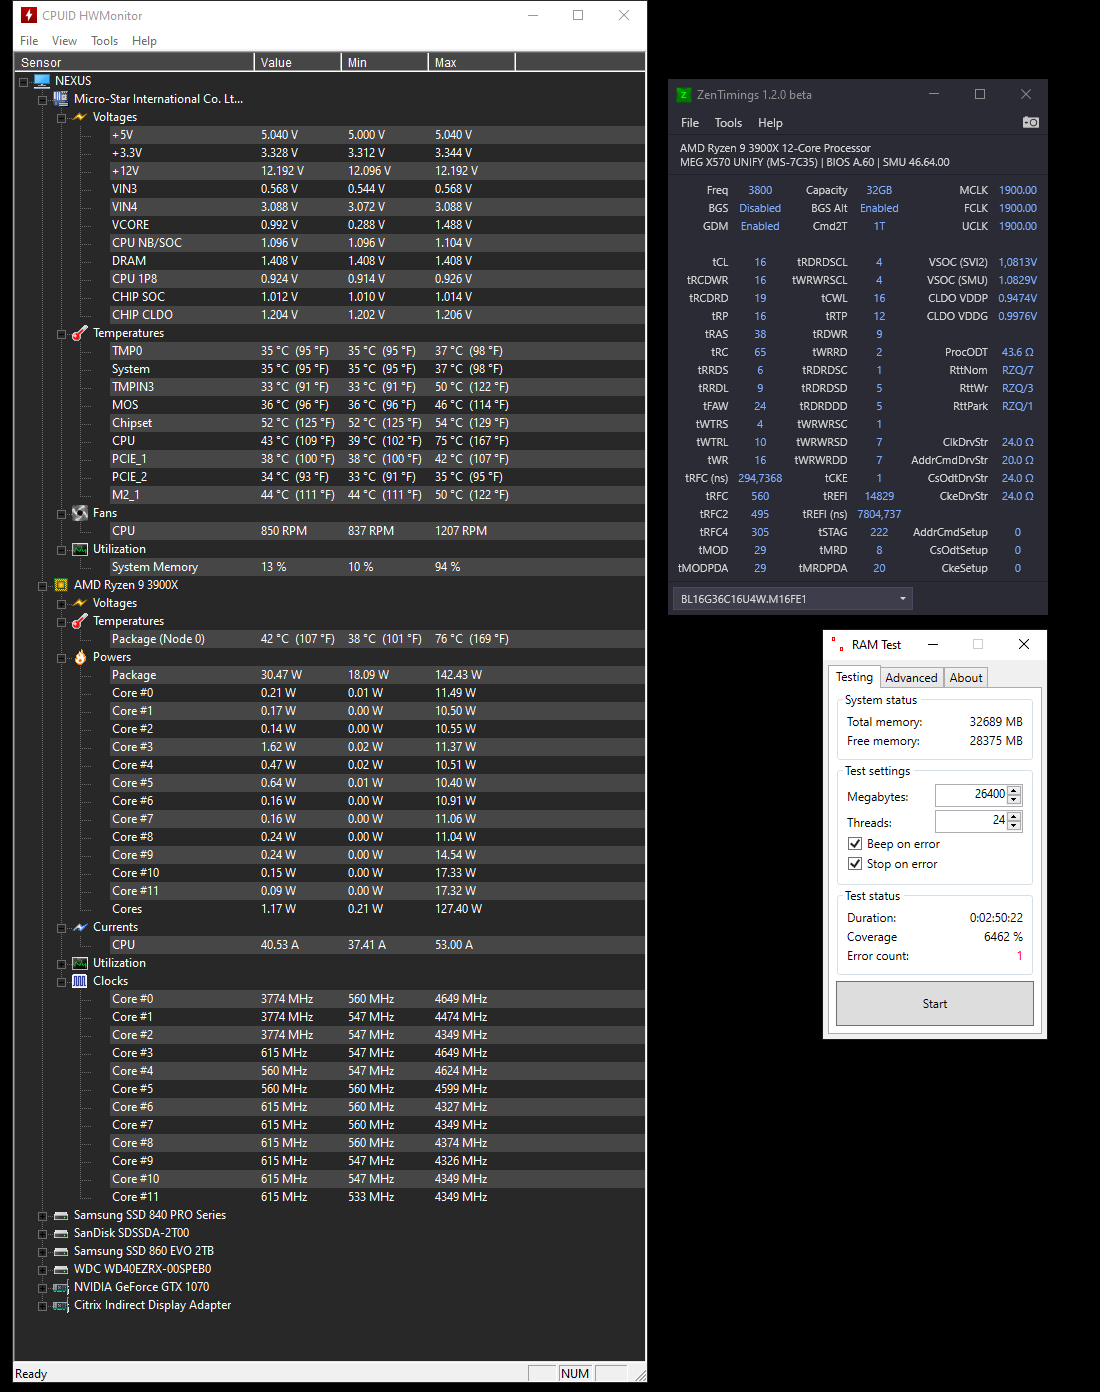The image size is (1100, 1392).
Task: Click the Ryzen Voltages lightning icon
Action: pos(80,603)
